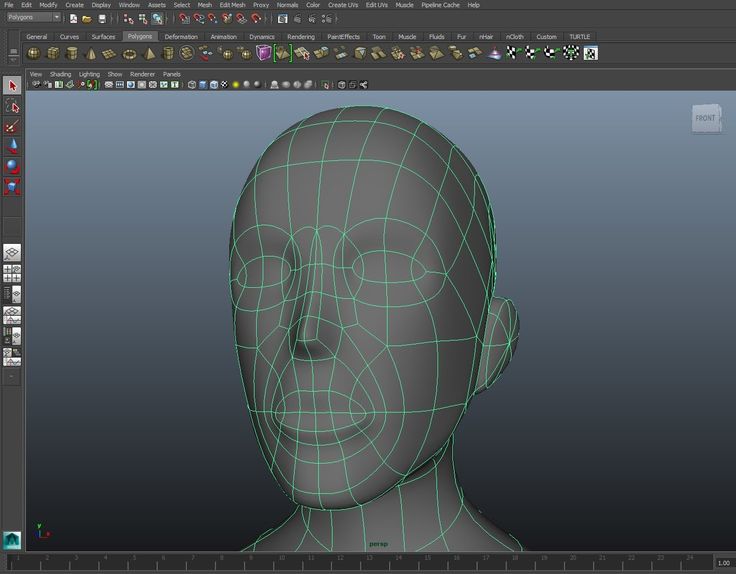The image size is (736, 574).
Task: Click the FRONT face of the ViewCube
Action: [x=705, y=118]
